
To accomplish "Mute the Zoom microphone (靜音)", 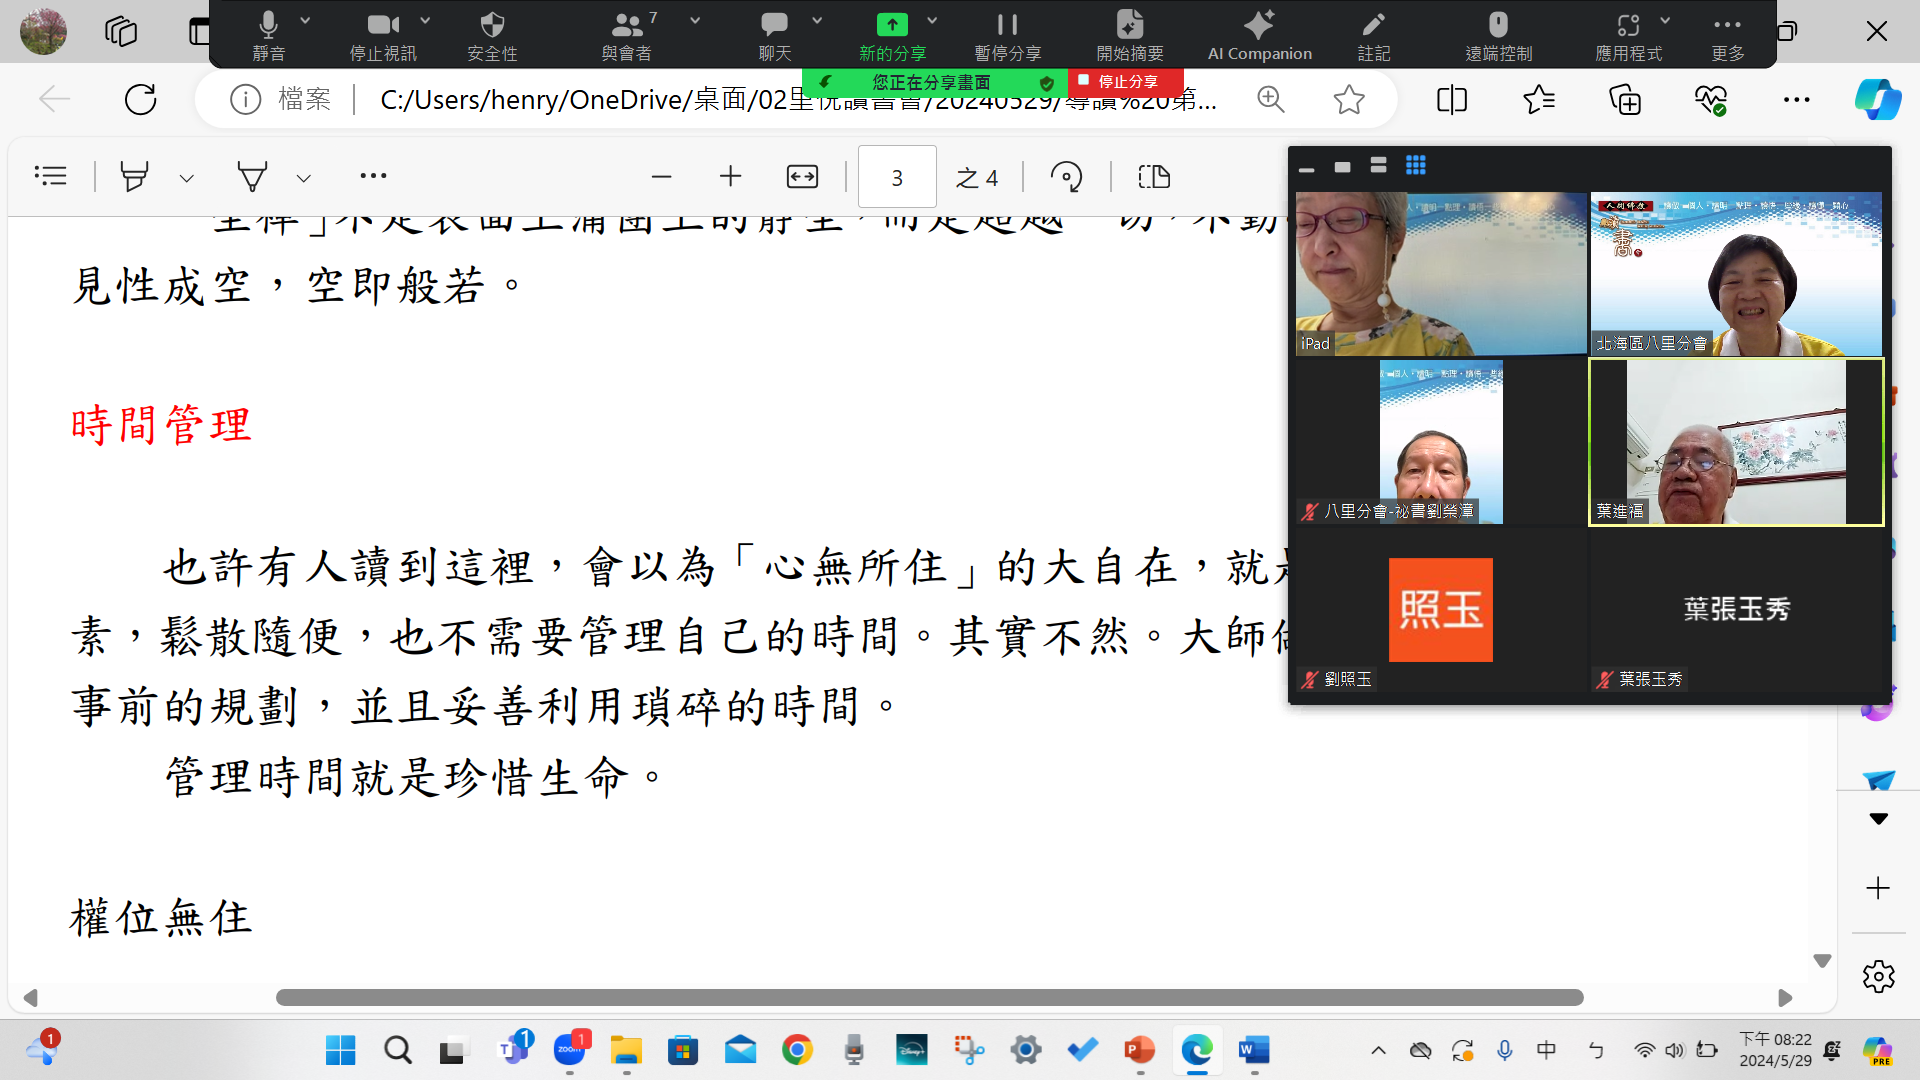I will pos(268,35).
